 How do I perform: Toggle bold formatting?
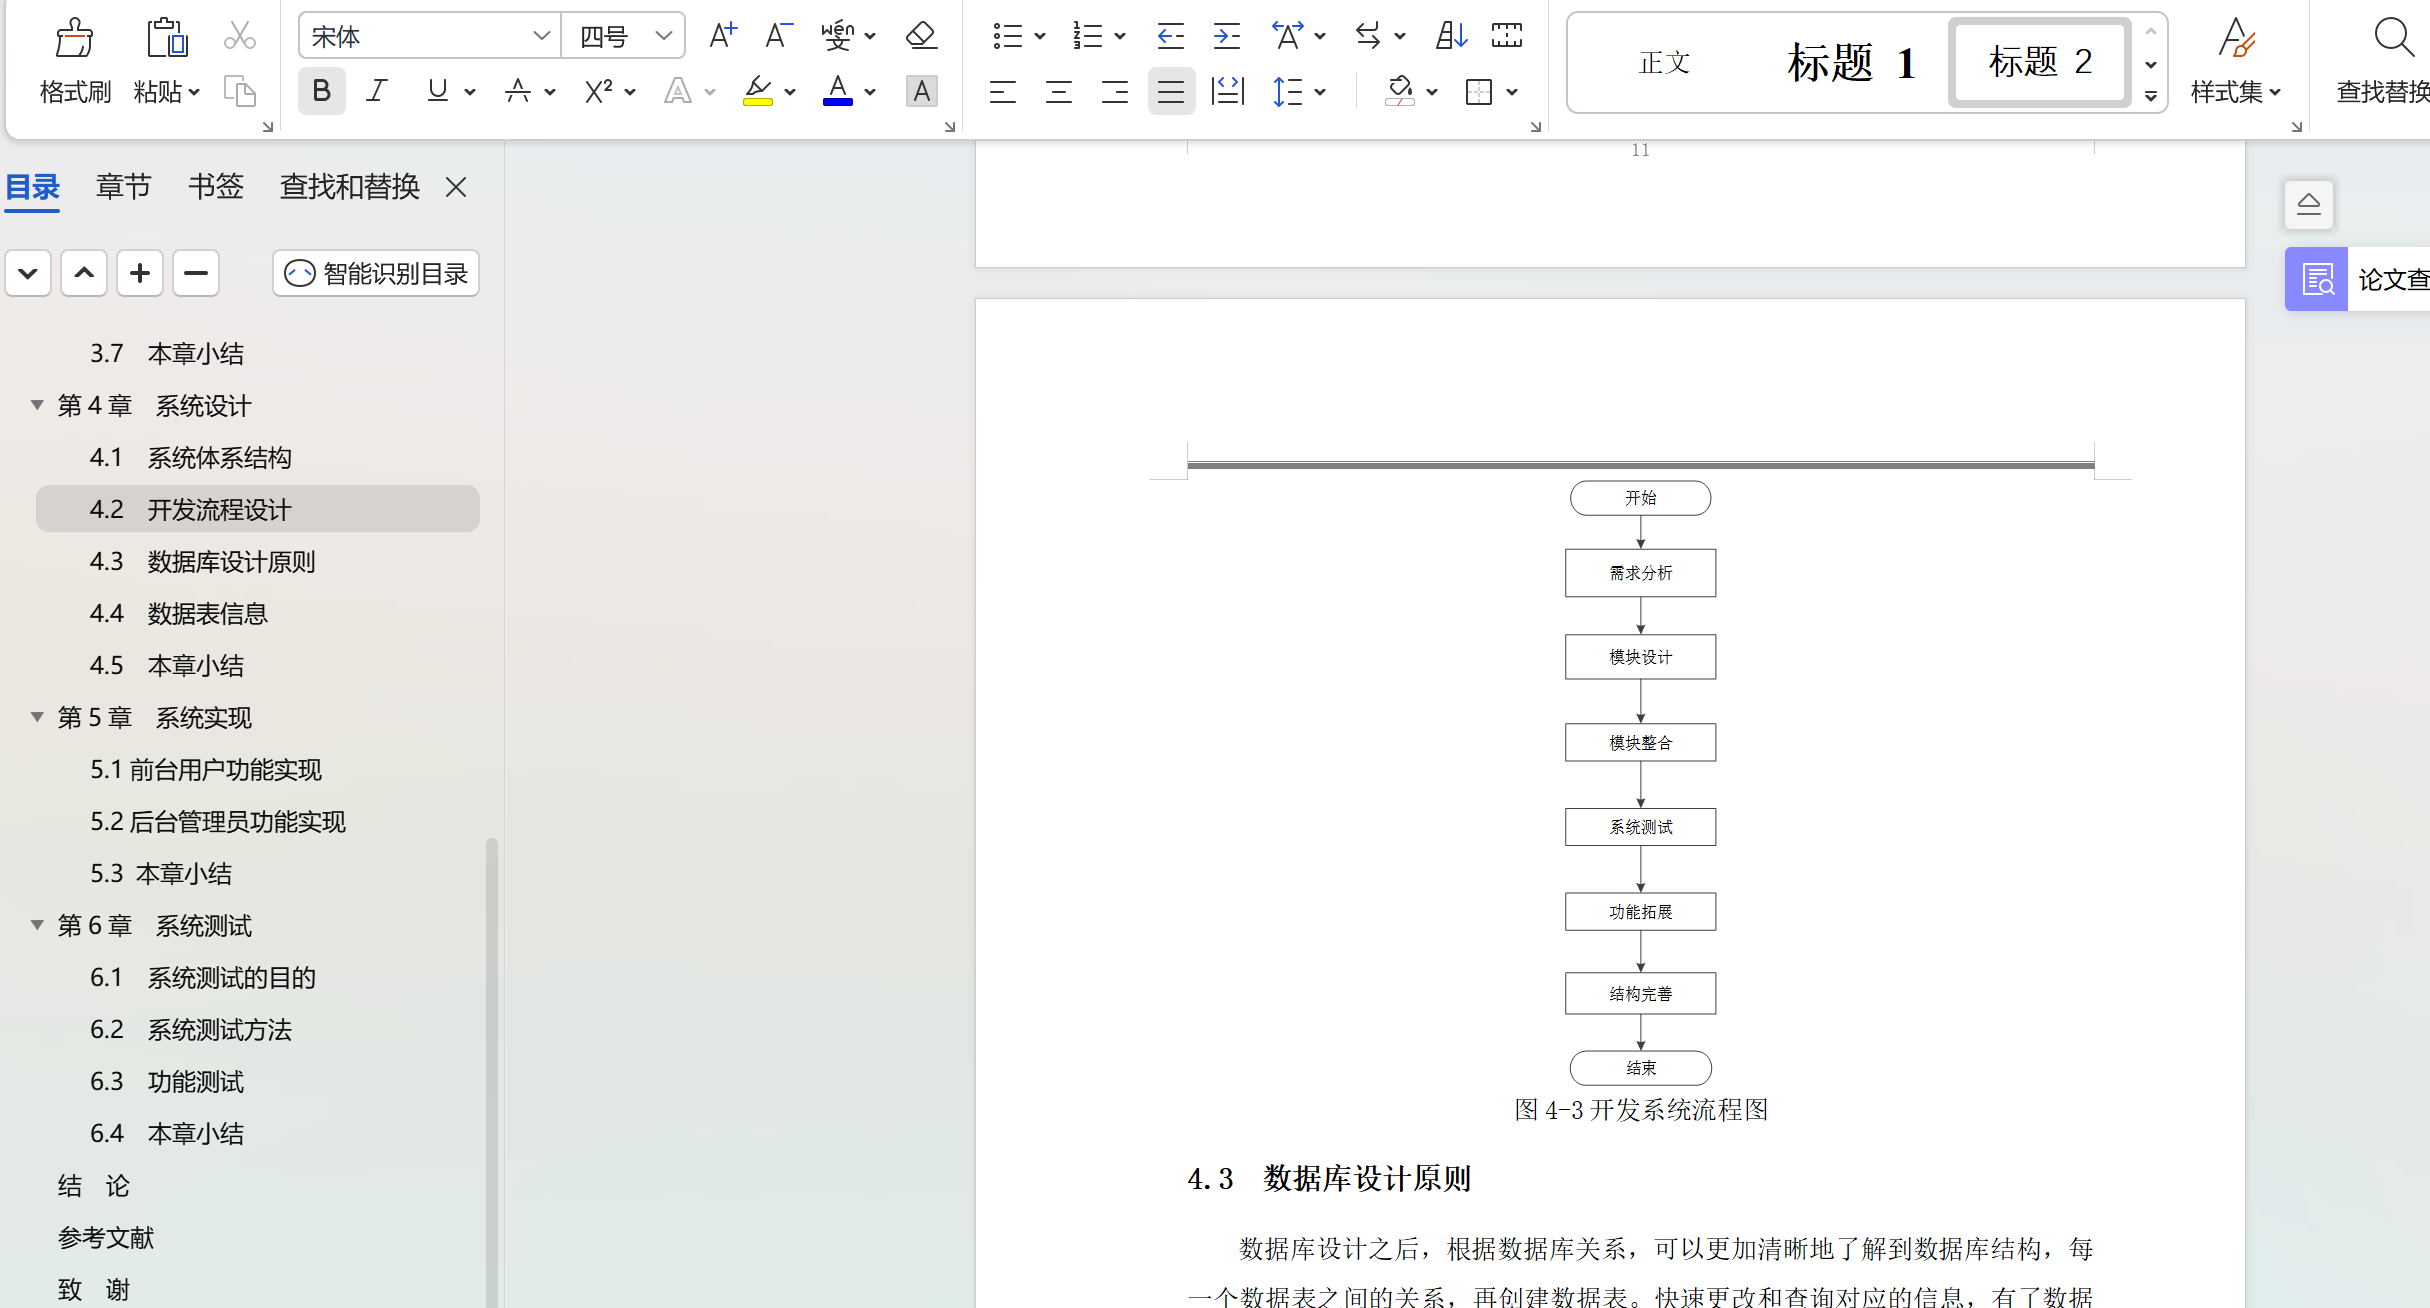point(321,92)
